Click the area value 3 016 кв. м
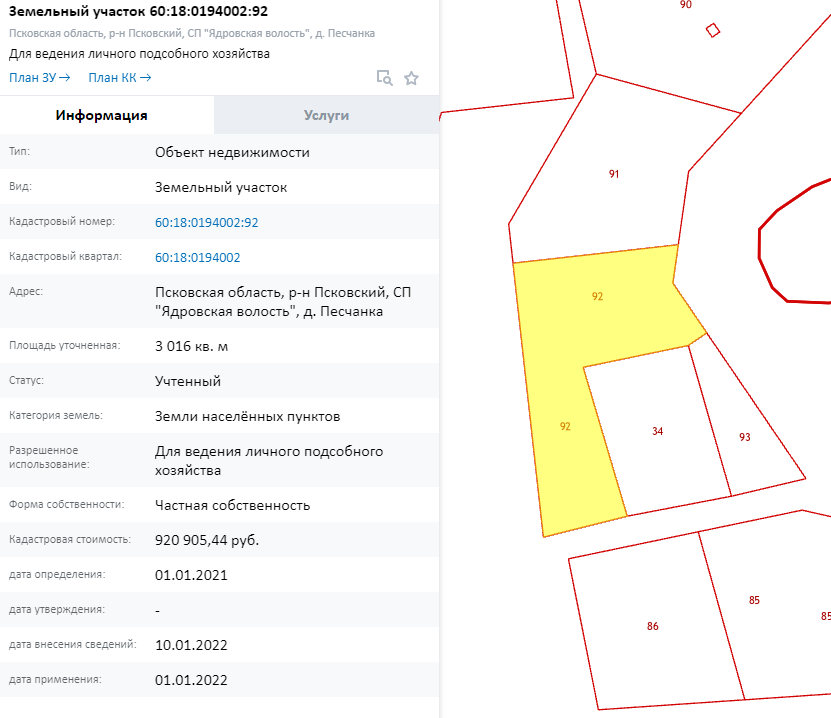Viewport: 831px width, 718px height. coord(191,346)
